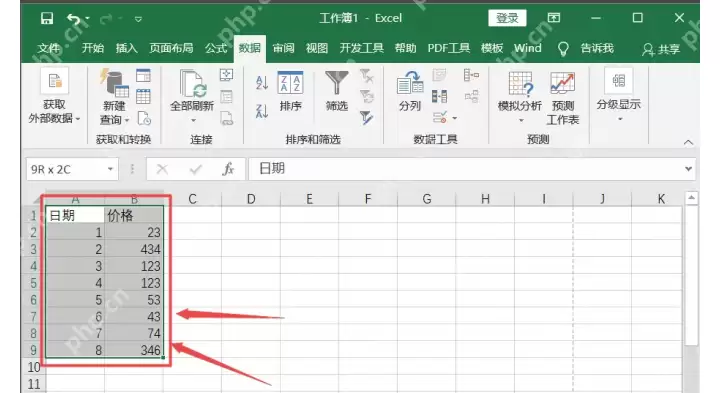
Task: Collapse the ribbon with the chevron
Action: (688, 142)
